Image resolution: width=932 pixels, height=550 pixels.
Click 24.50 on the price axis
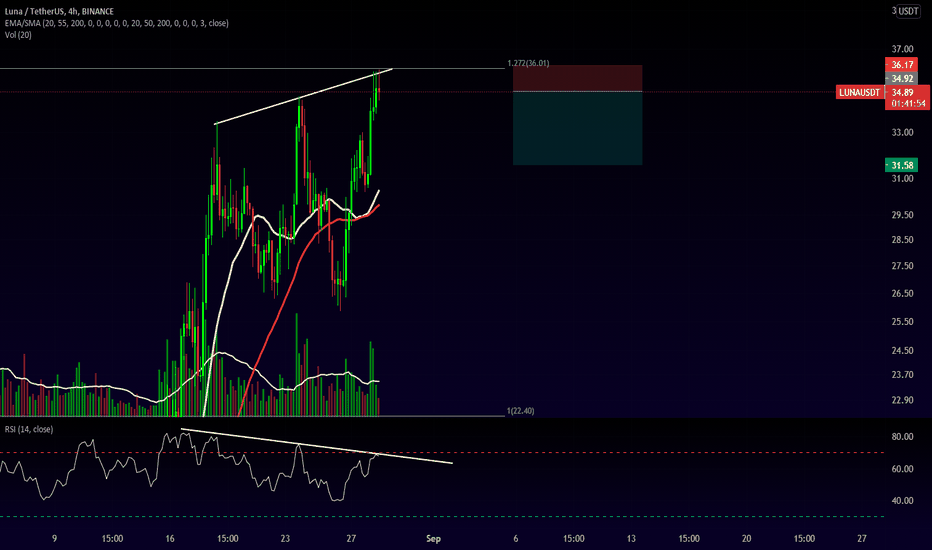click(902, 351)
